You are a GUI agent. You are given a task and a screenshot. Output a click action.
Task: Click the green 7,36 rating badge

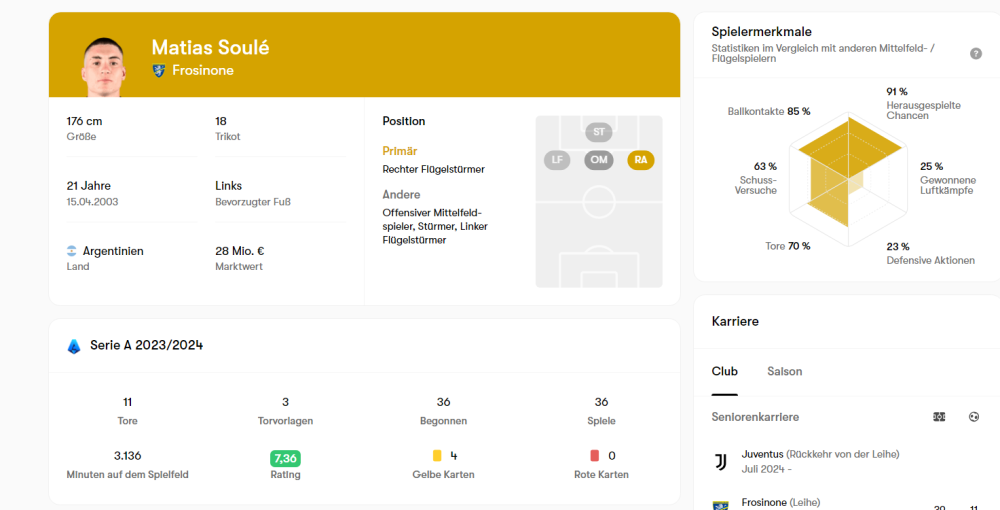point(285,458)
